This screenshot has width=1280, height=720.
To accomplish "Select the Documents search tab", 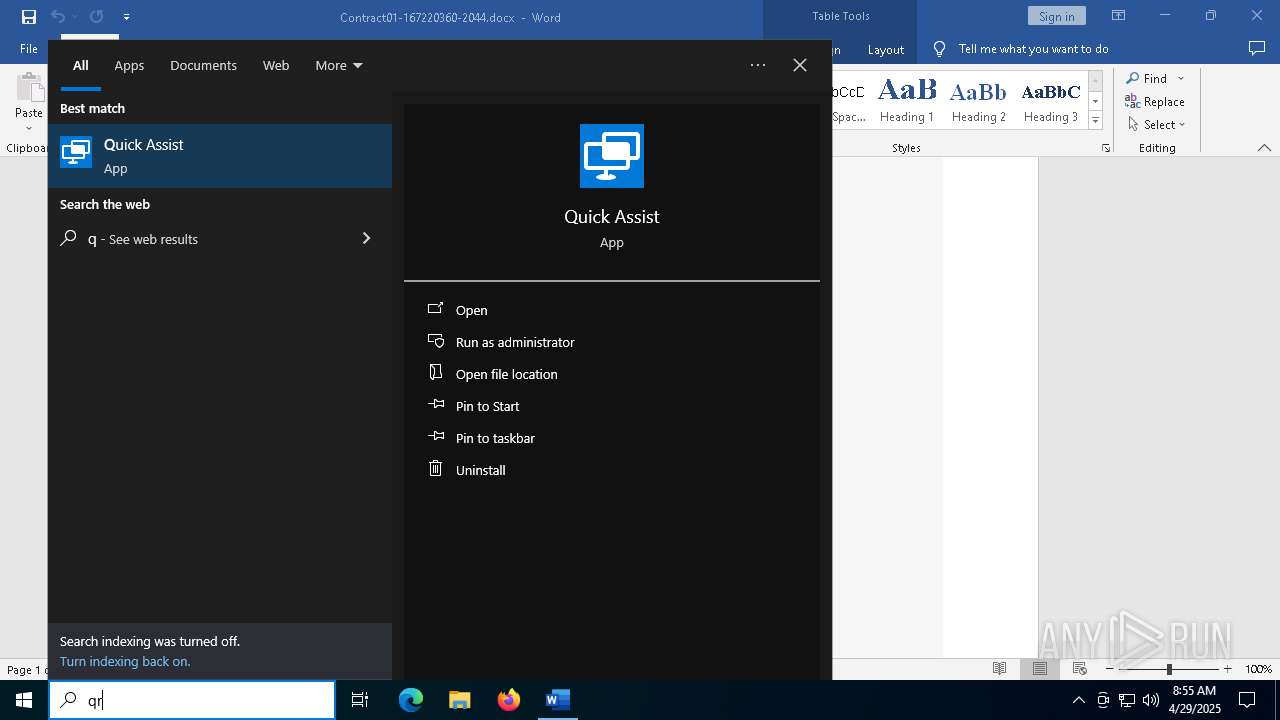I will 203,66.
